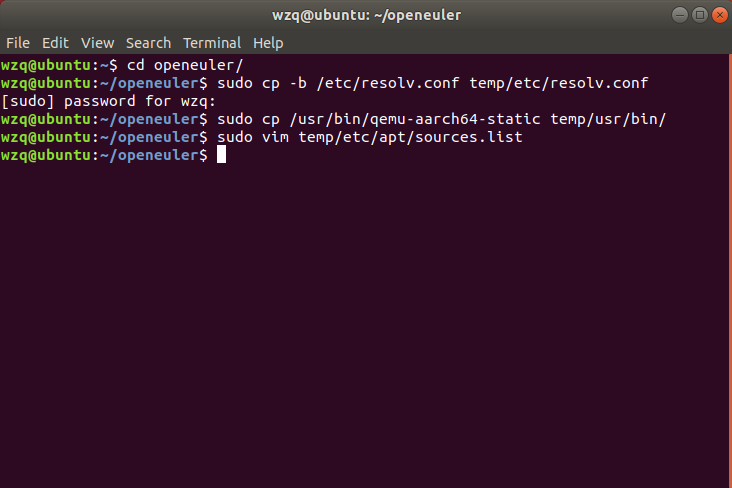Close the terminal window
Image resolution: width=732 pixels, height=488 pixels.
720,15
